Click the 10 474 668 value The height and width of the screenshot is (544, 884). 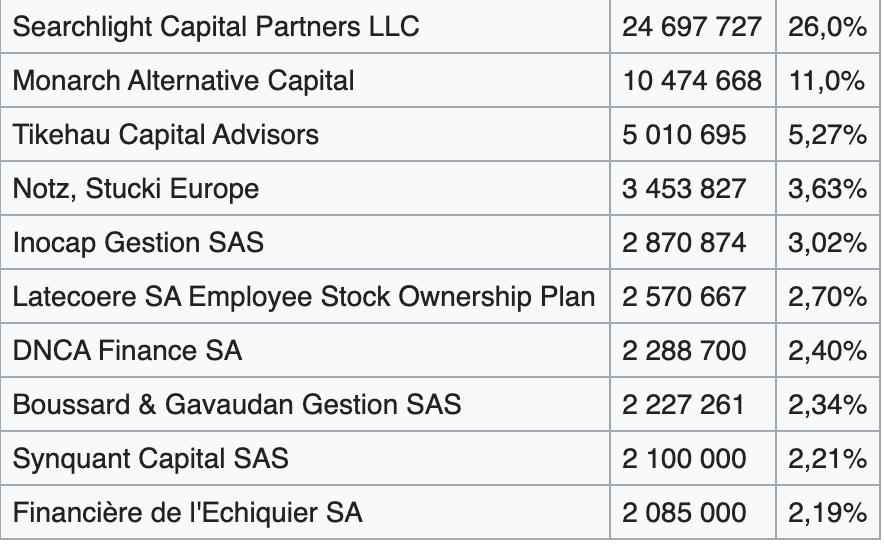pyautogui.click(x=693, y=80)
